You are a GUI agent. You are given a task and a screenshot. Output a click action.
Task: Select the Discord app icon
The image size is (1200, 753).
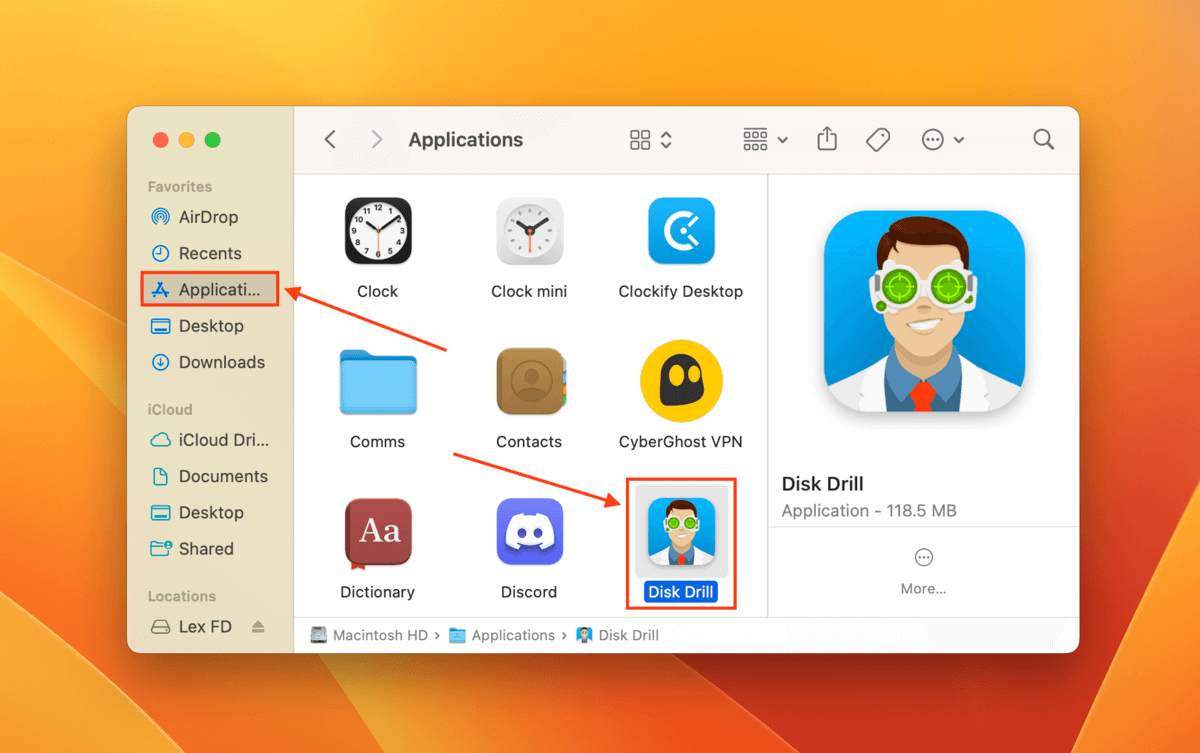coord(529,532)
